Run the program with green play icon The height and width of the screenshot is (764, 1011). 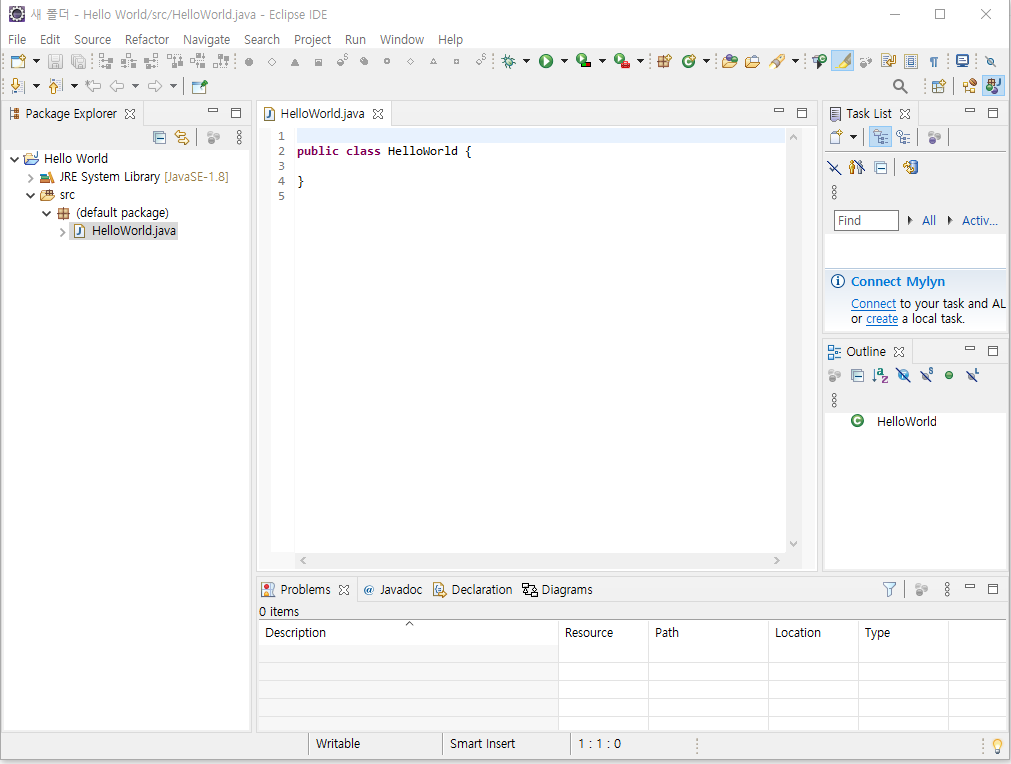click(x=546, y=61)
